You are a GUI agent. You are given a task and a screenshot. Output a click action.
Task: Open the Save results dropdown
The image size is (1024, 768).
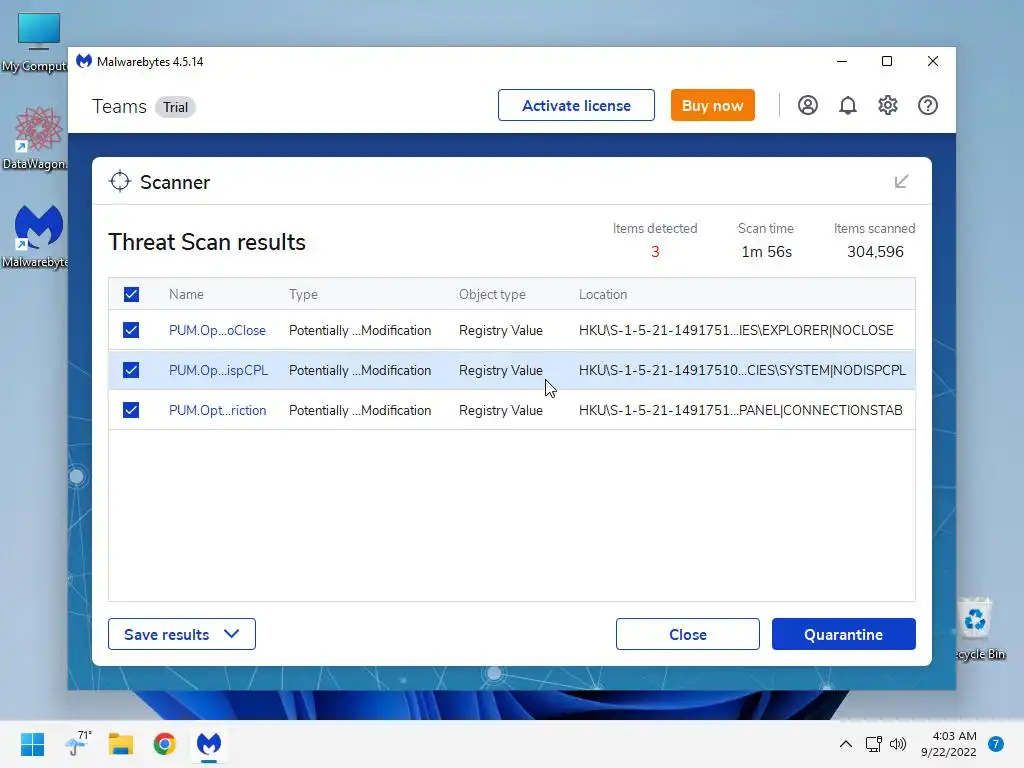pyautogui.click(x=182, y=634)
